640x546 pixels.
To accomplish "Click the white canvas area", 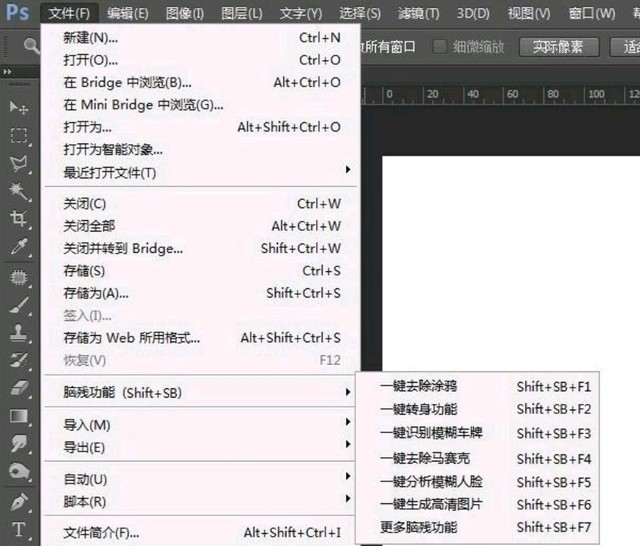I will pos(511,263).
